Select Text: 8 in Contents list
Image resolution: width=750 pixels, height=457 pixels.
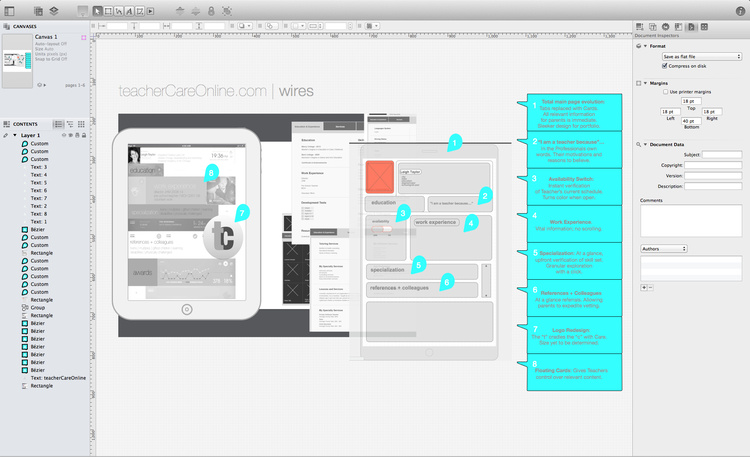pyautogui.click(x=39, y=214)
